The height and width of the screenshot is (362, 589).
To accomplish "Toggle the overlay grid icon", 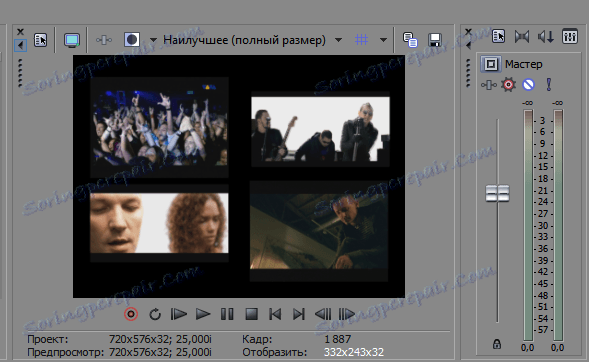I will 361,39.
